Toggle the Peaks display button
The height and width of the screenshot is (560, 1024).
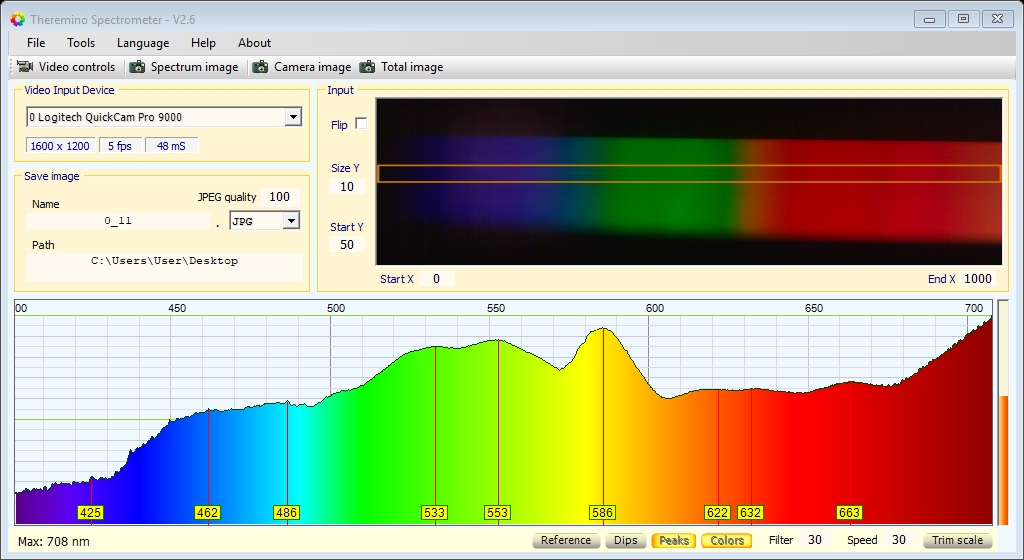pos(673,541)
